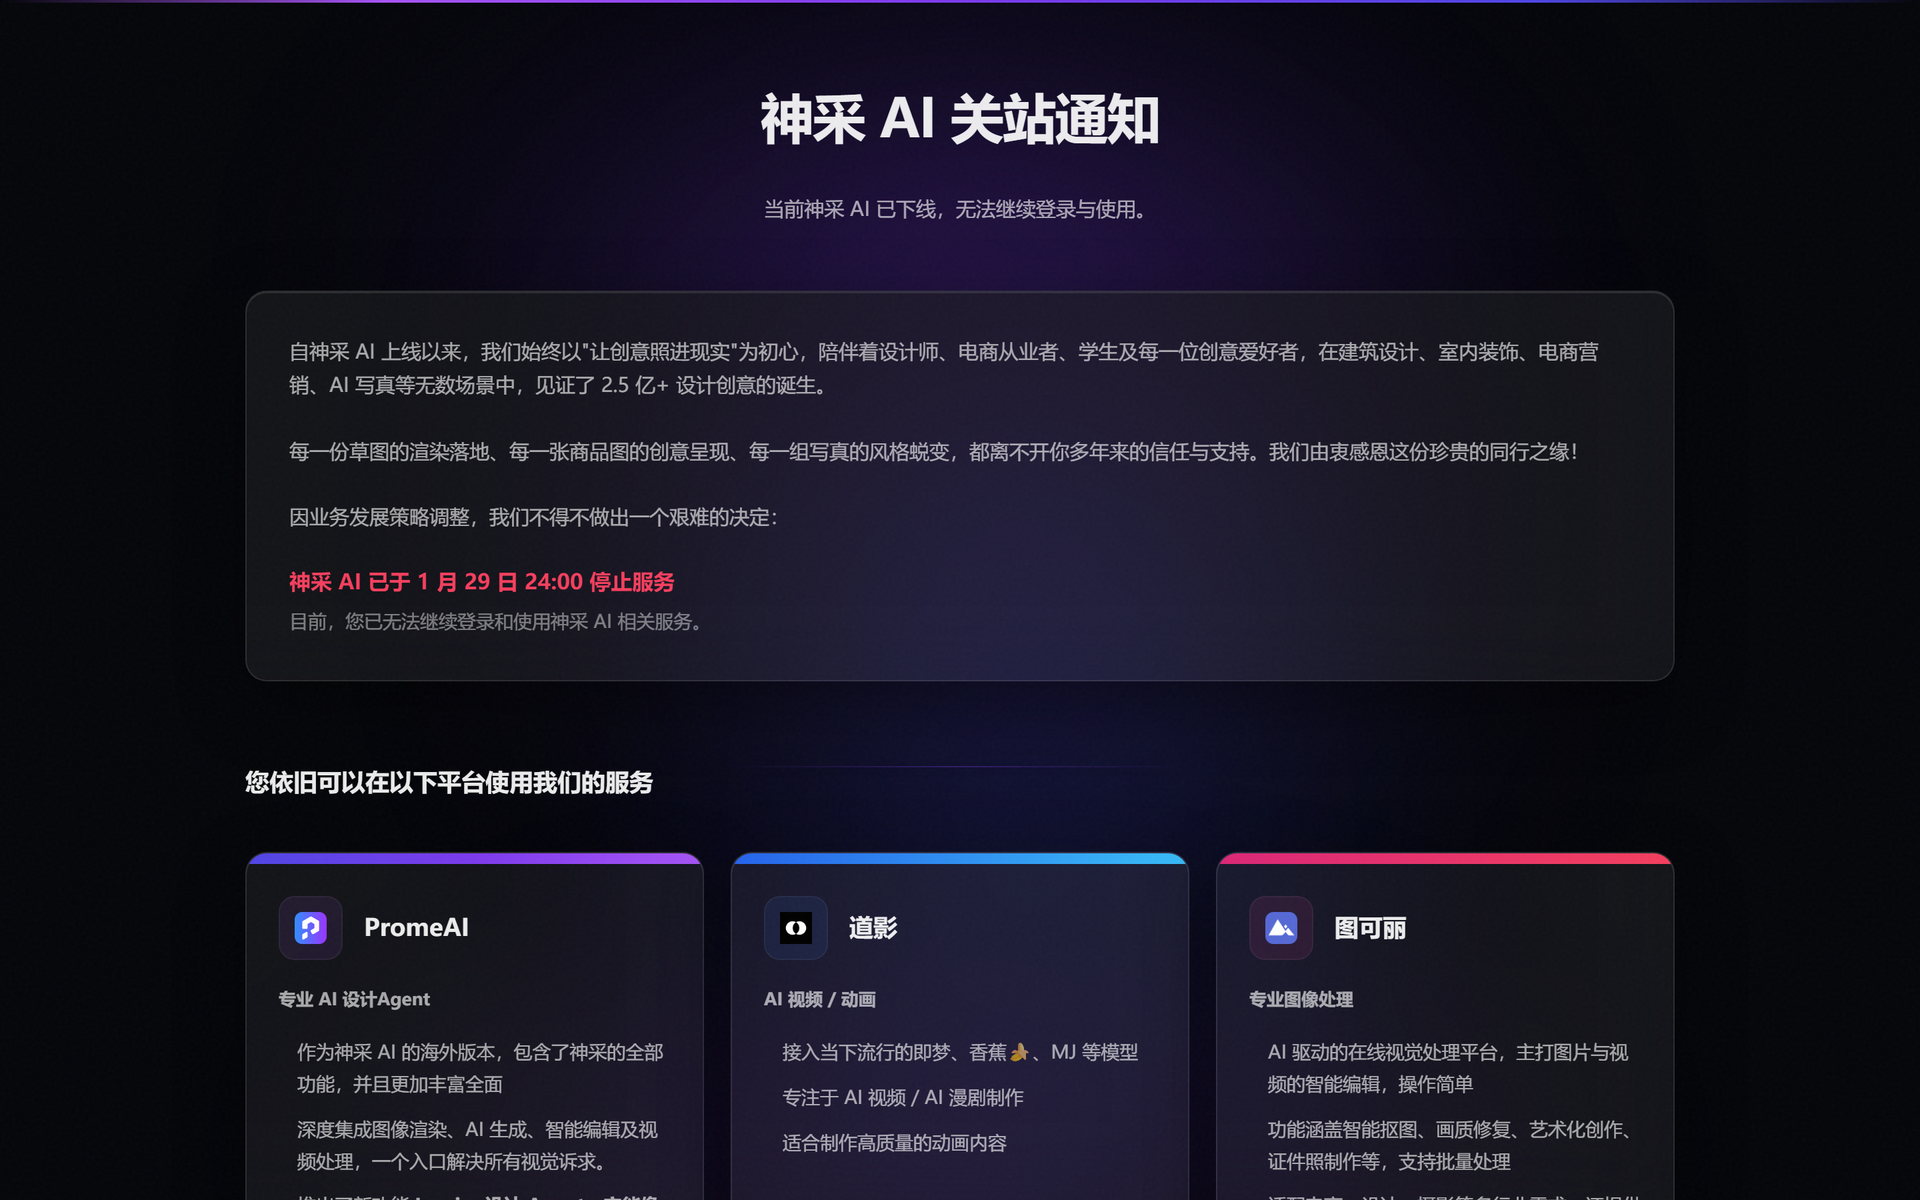Open the 道影 card title
1920x1200 pixels.
873,928
